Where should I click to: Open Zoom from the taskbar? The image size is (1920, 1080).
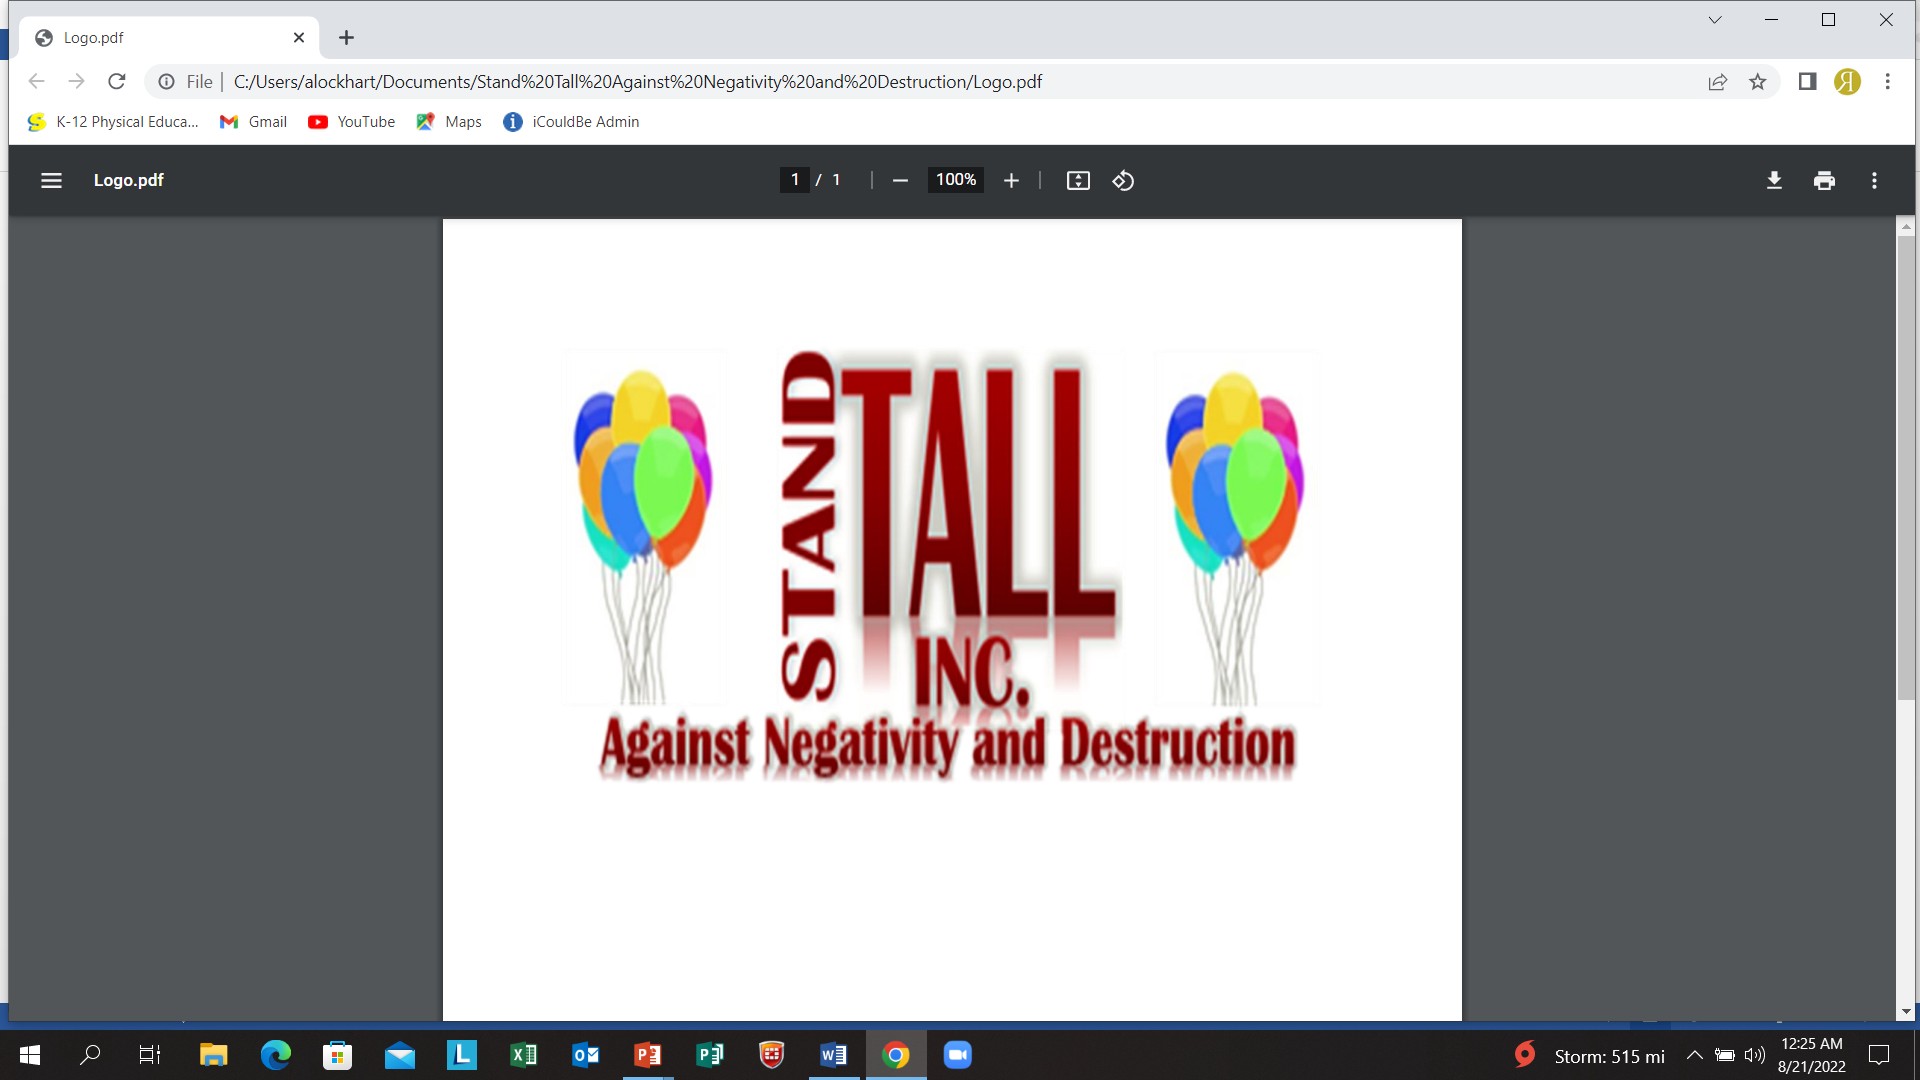(x=957, y=1055)
